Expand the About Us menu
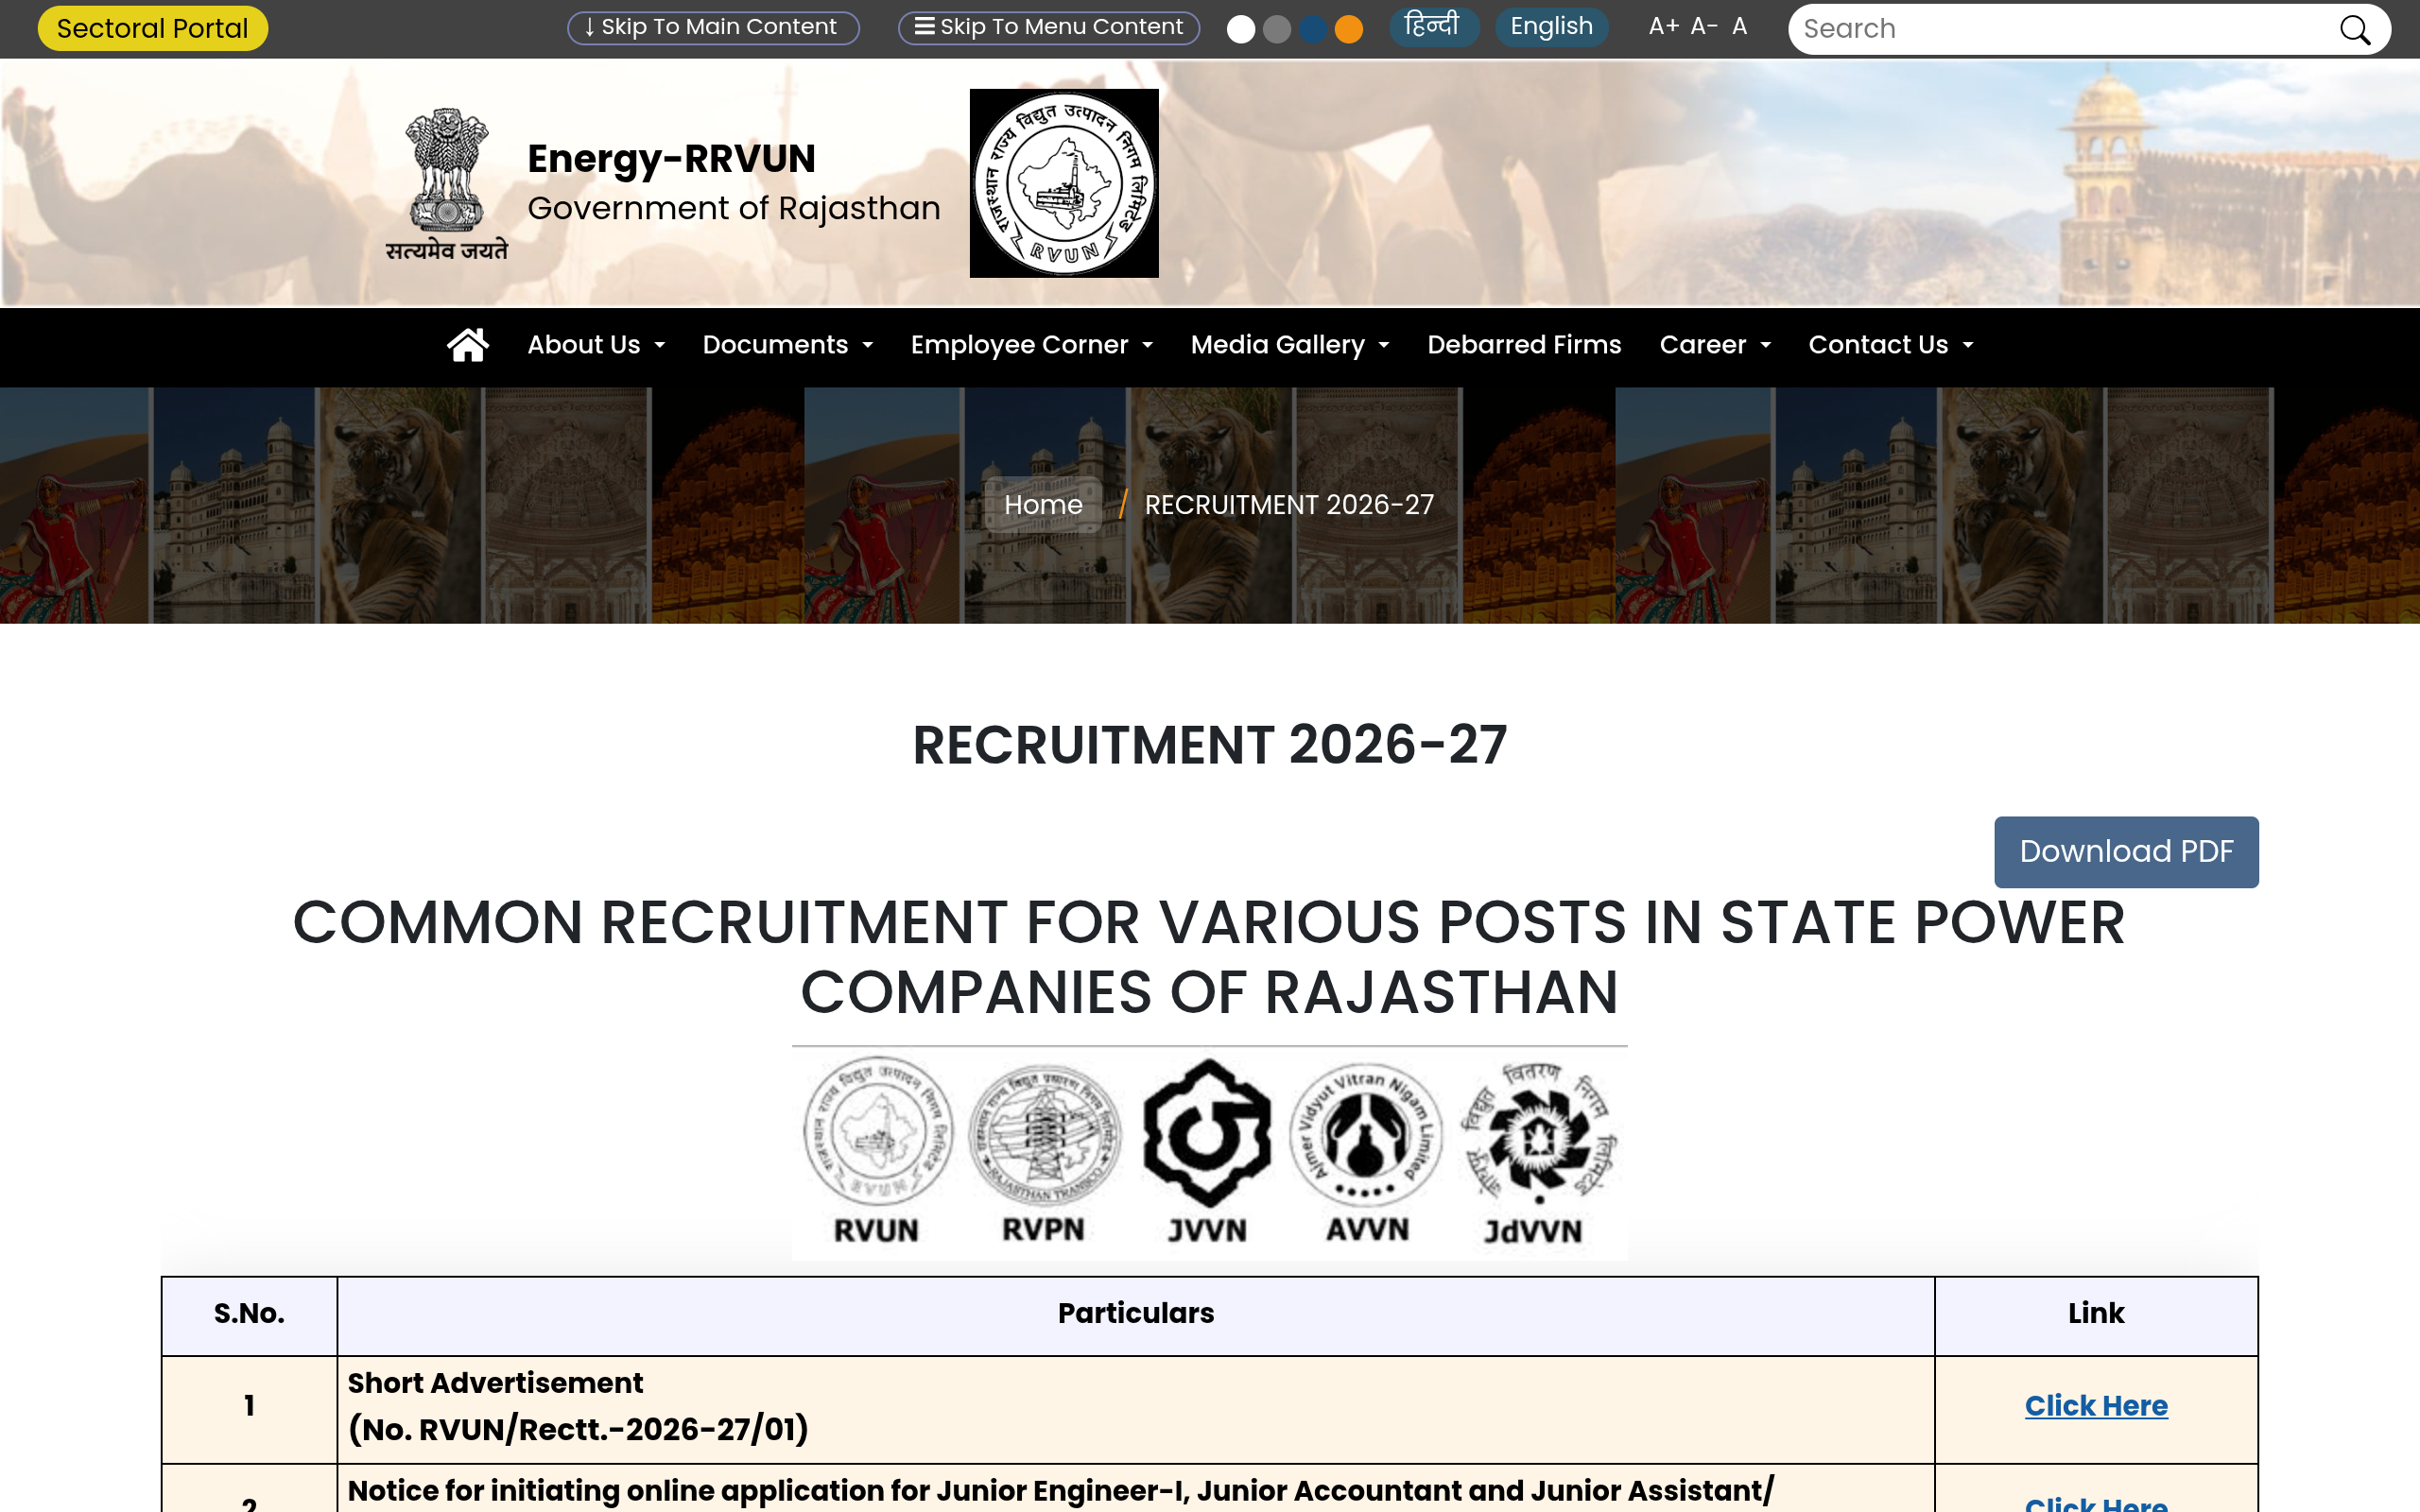2420x1512 pixels. coord(596,345)
